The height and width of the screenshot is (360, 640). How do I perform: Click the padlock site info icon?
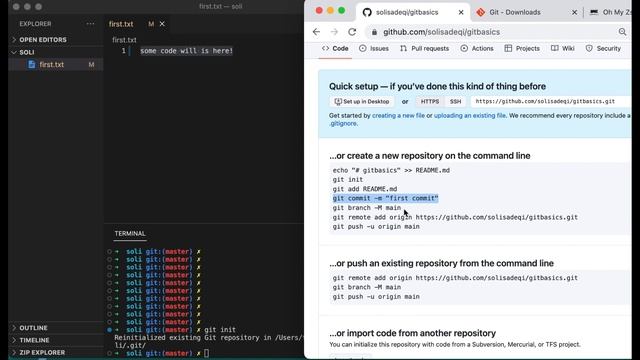pyautogui.click(x=374, y=32)
